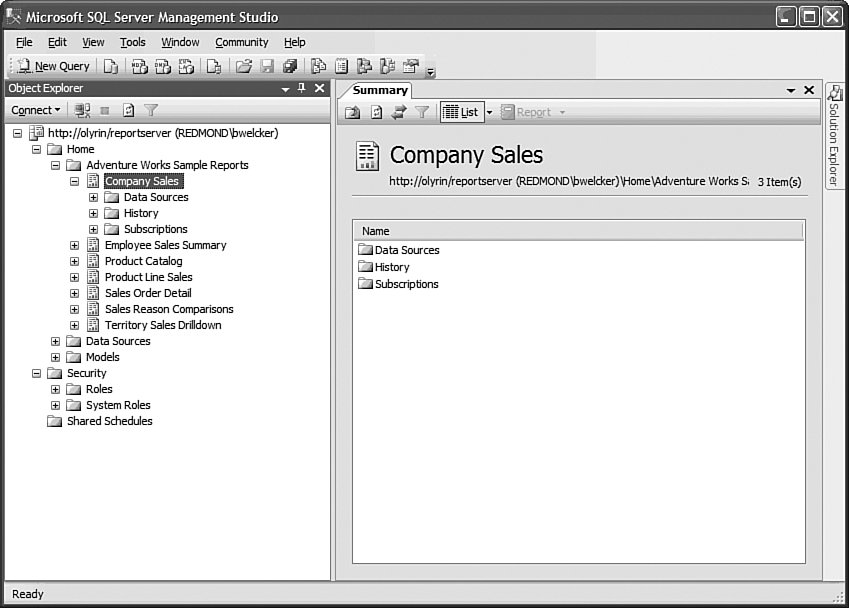Viewport: 849px width, 608px height.
Task: Expand History under Company Sales
Action: (94, 213)
